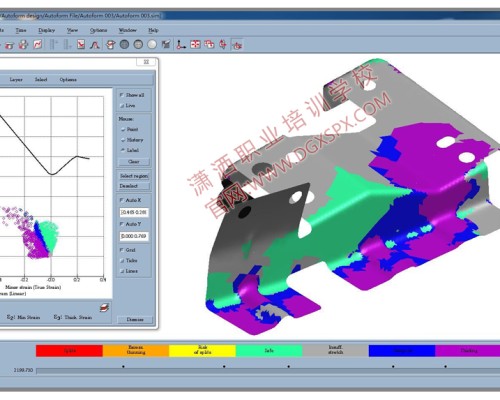Toggle the Grid checkbox
The height and width of the screenshot is (400, 500).
[122, 250]
